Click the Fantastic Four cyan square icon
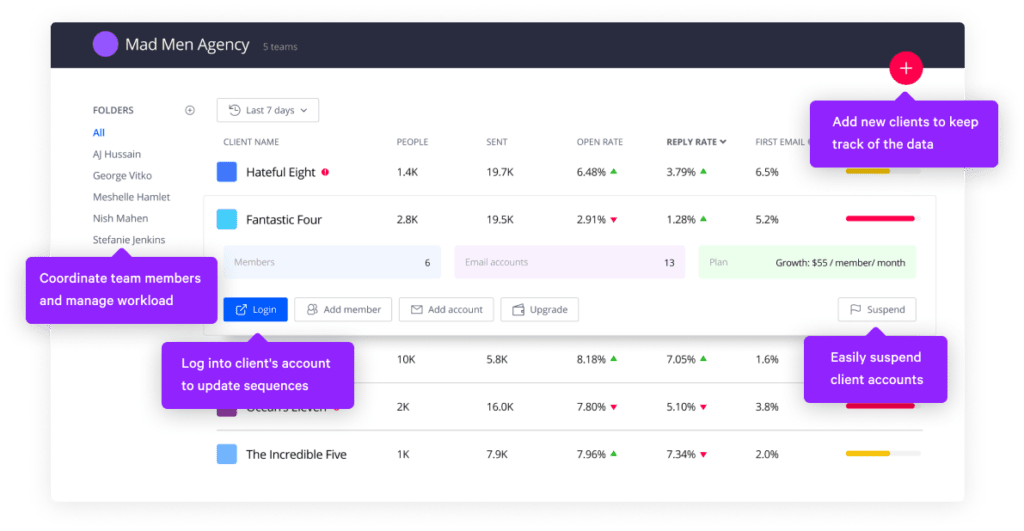The image size is (1024, 531). tap(227, 220)
